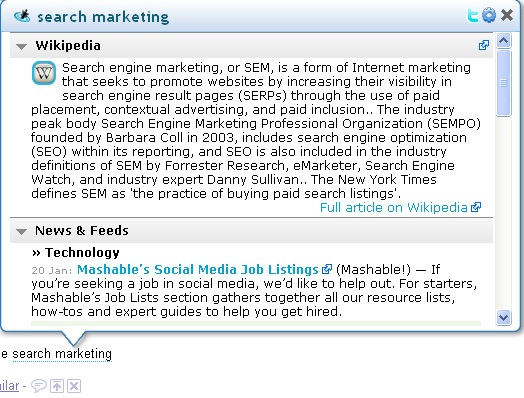Open Mashable's Social Media Job Listings link
Viewport: 524px width, 398px height.
tap(198, 269)
